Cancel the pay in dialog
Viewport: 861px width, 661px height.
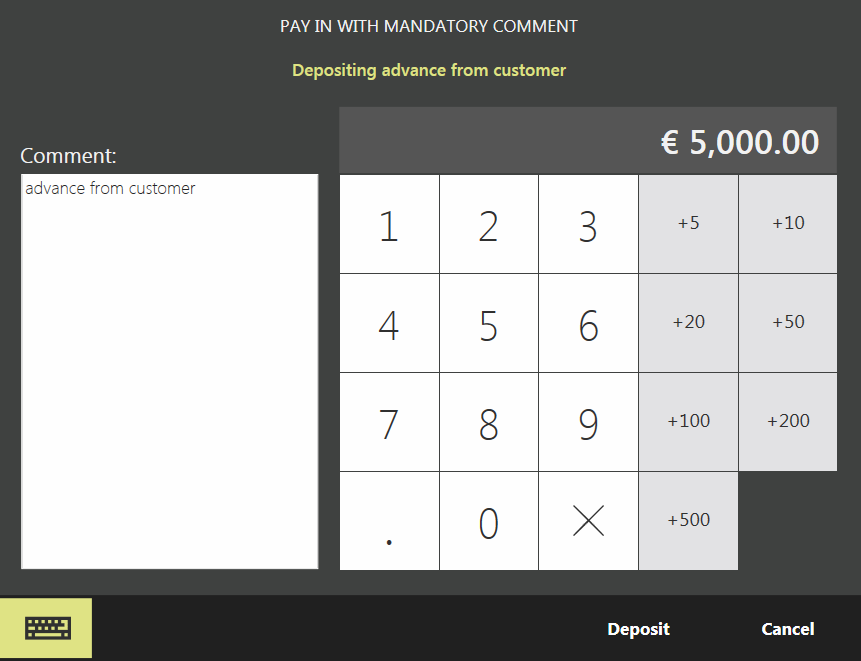point(787,629)
